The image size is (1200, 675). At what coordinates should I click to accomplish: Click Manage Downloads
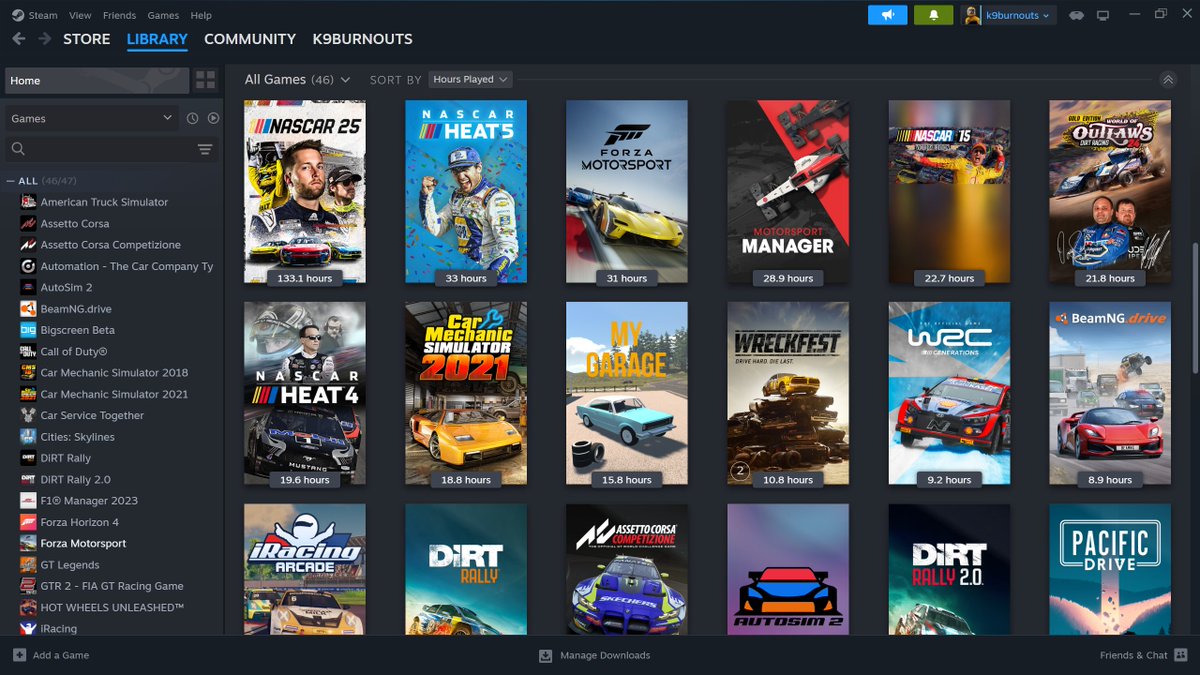(x=595, y=655)
